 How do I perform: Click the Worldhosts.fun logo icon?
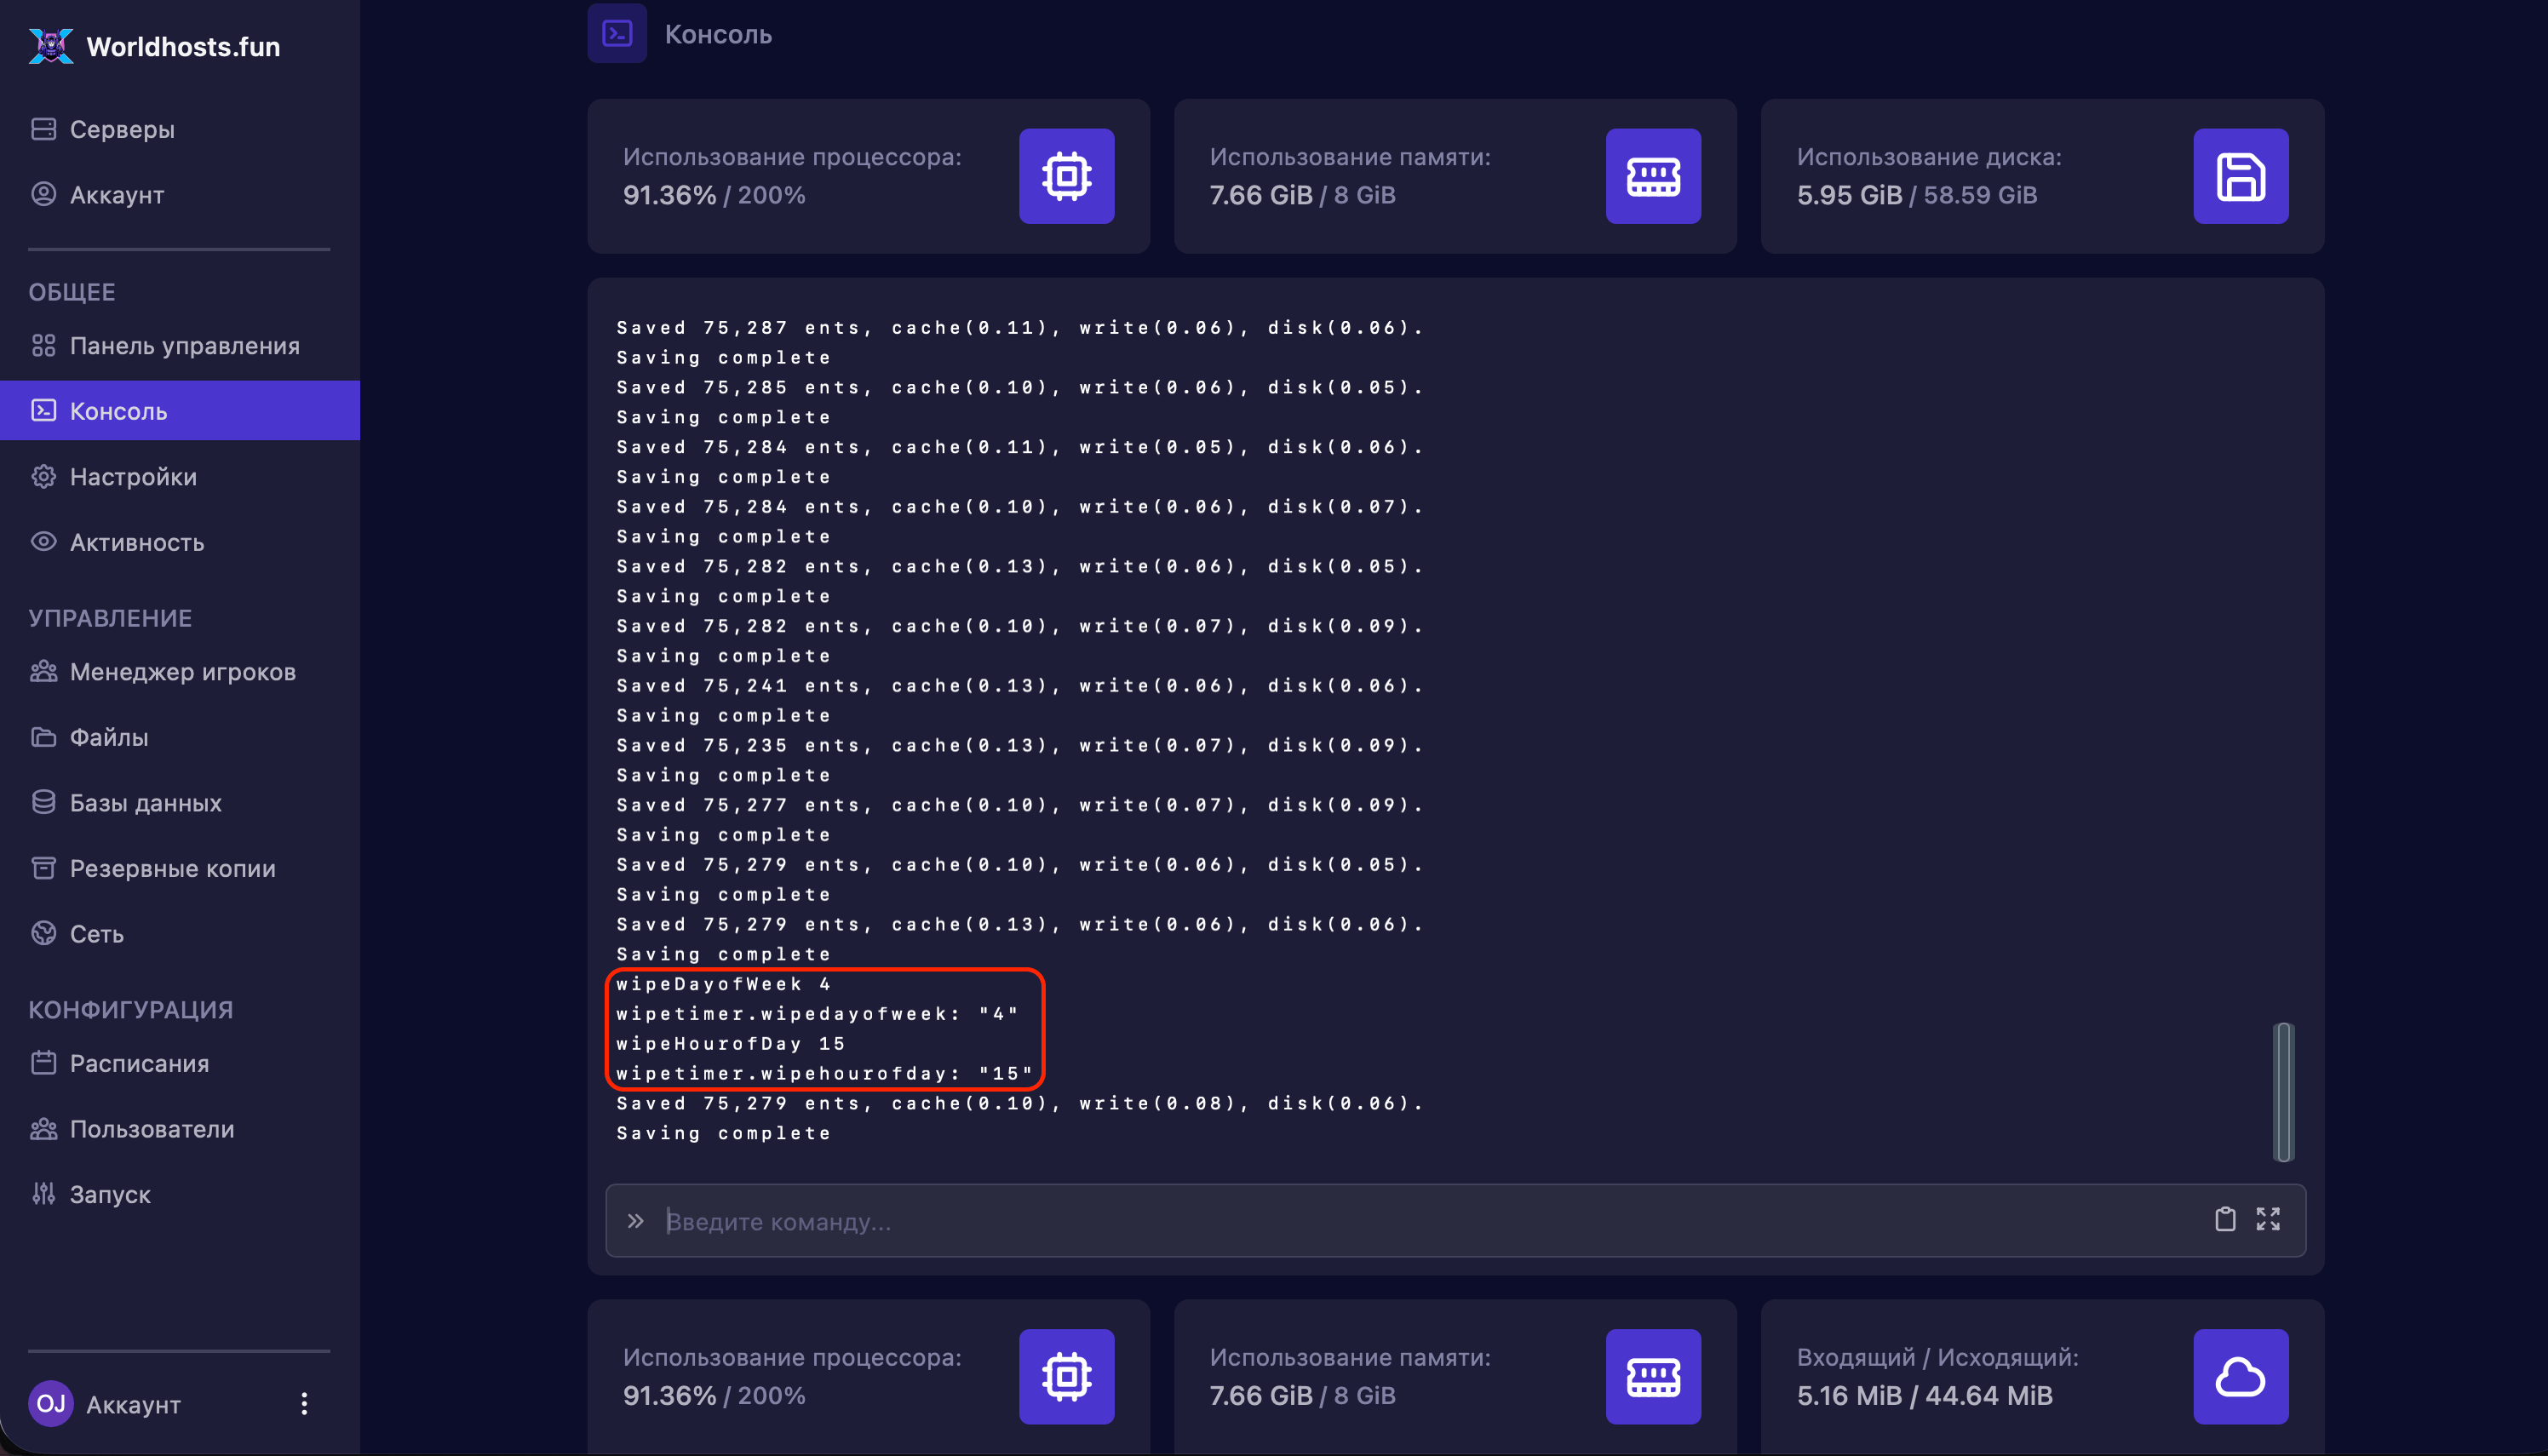click(51, 46)
